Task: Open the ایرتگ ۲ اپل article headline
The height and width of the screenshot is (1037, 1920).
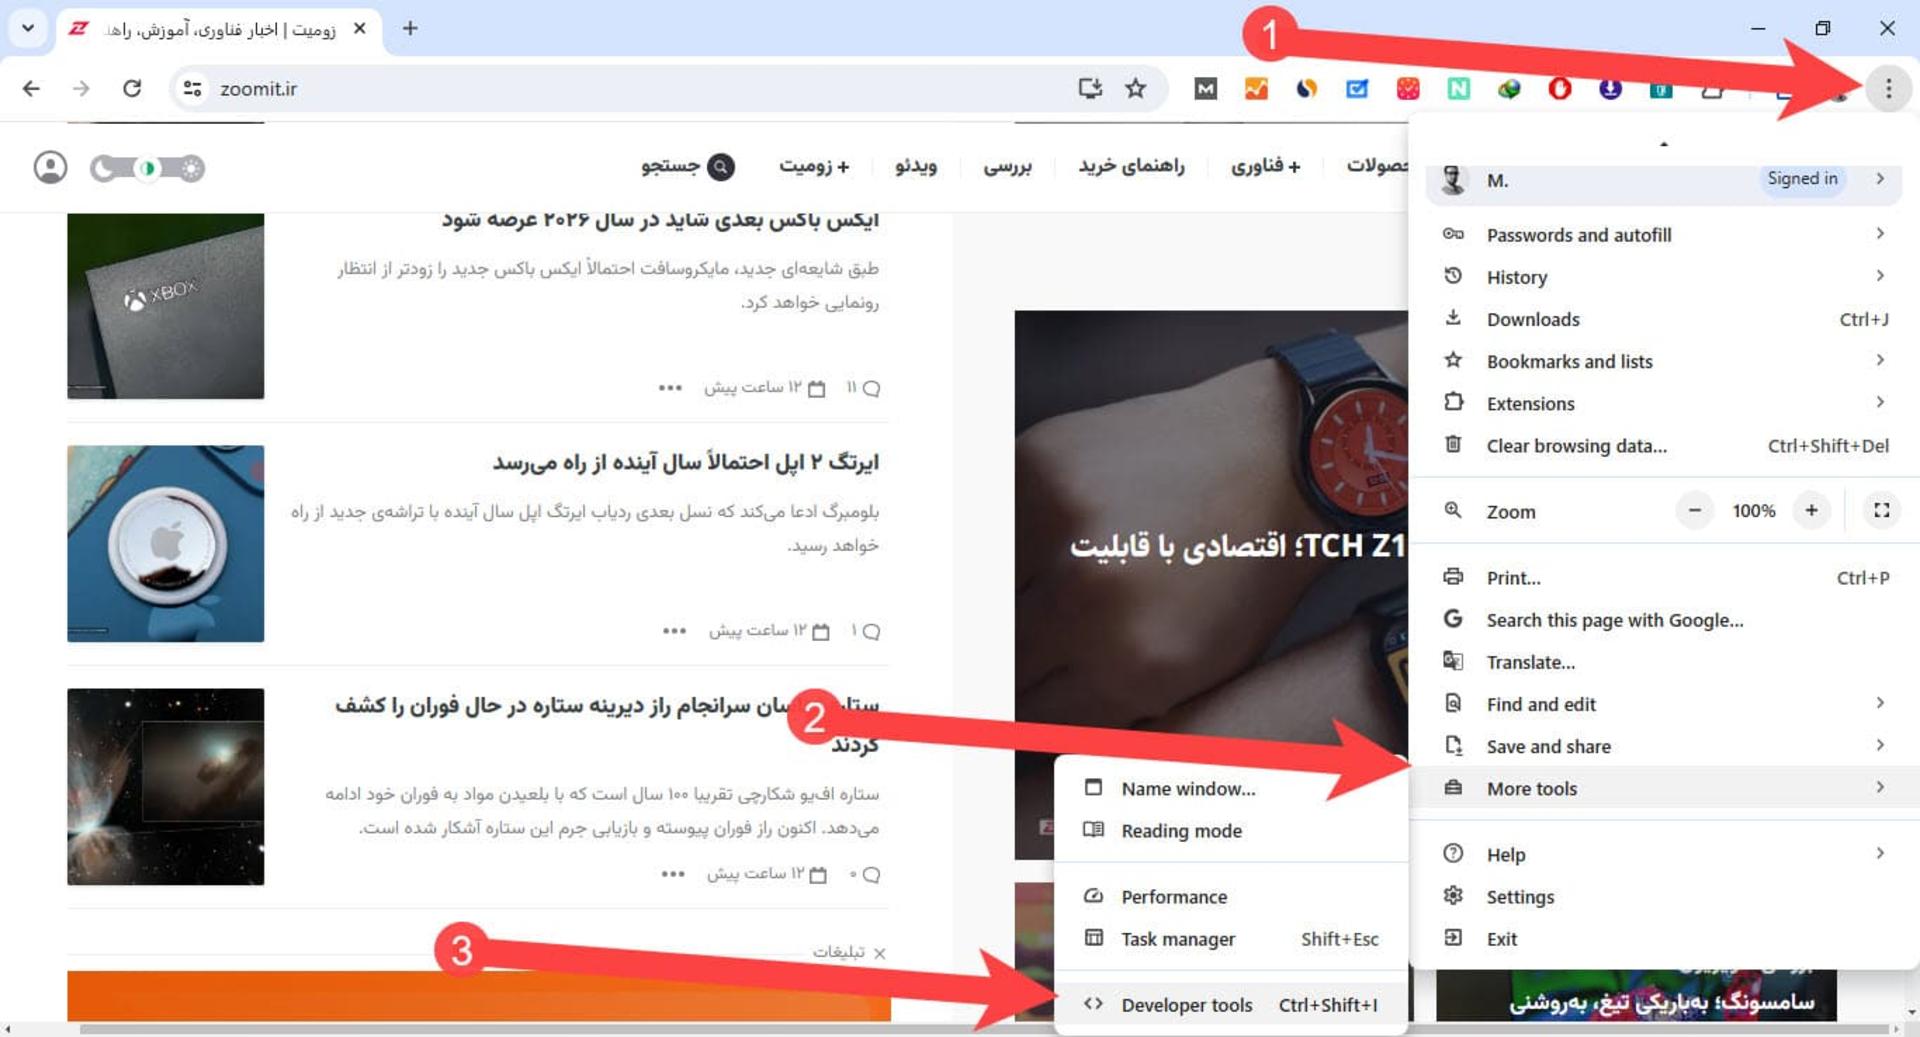Action: coord(685,462)
